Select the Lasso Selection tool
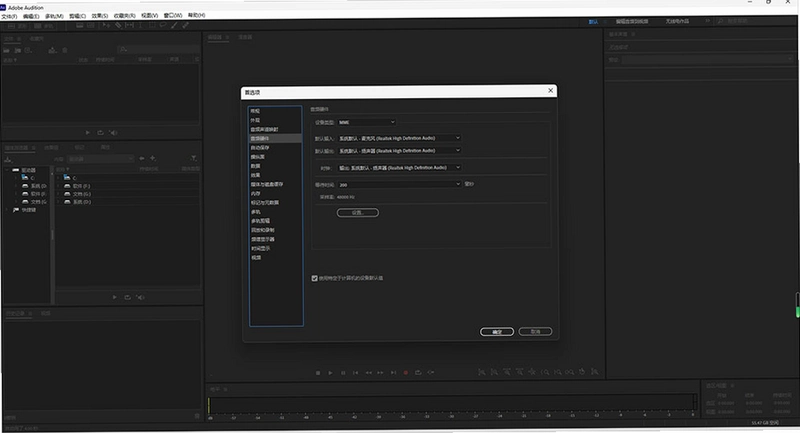 pyautogui.click(x=163, y=25)
